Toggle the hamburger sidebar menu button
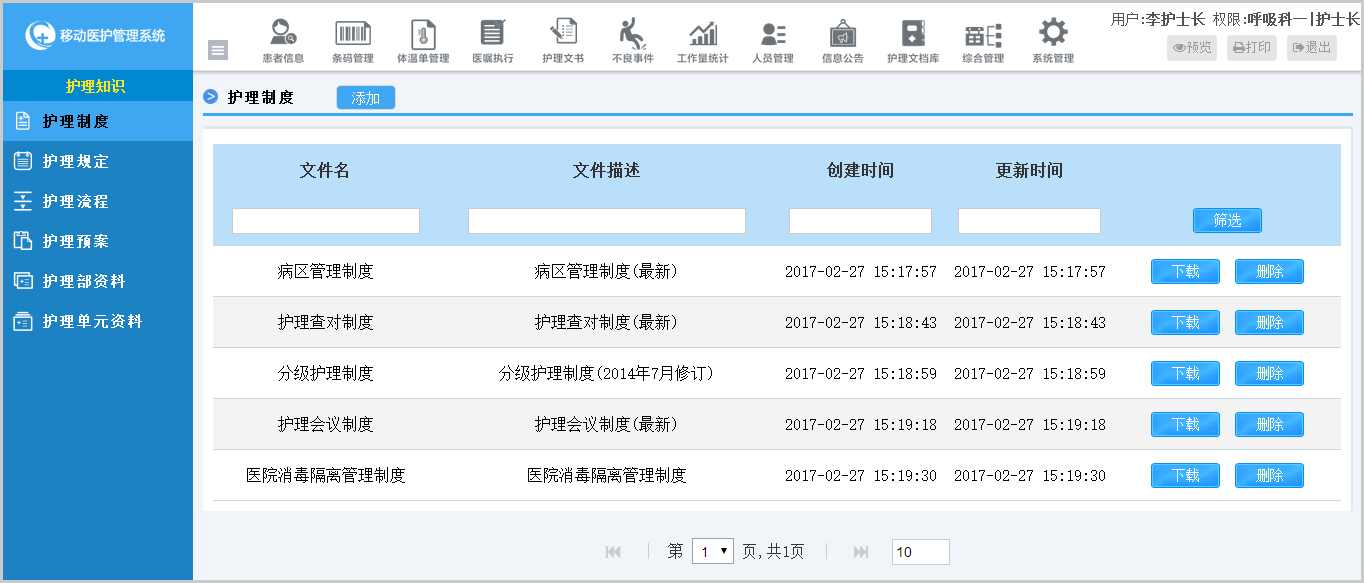Viewport: 1364px width, 583px height. (218, 50)
